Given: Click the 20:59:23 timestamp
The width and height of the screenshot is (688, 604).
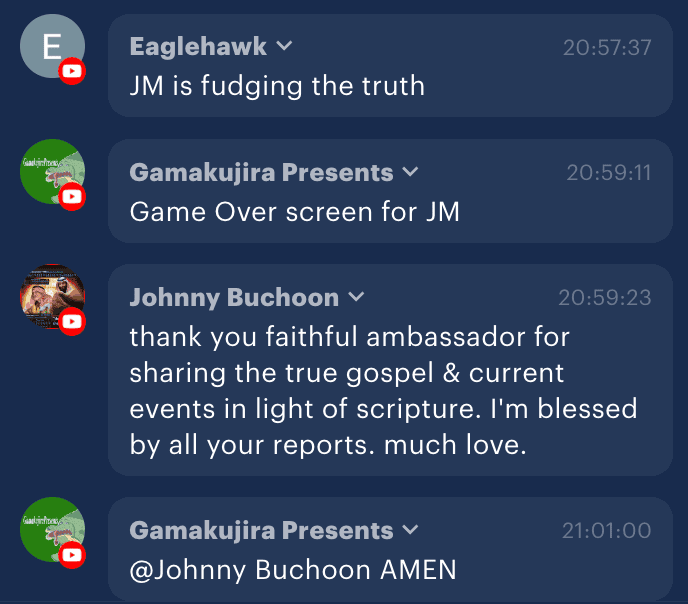Looking at the screenshot, I should tap(605, 298).
